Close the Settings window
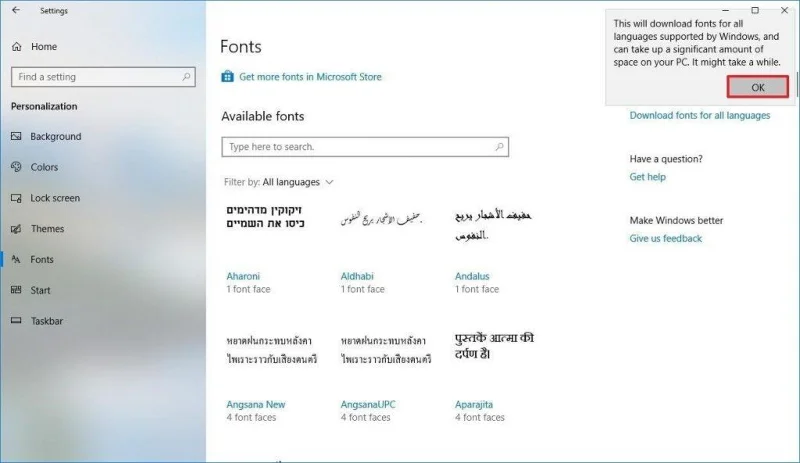This screenshot has width=800, height=463. [785, 10]
